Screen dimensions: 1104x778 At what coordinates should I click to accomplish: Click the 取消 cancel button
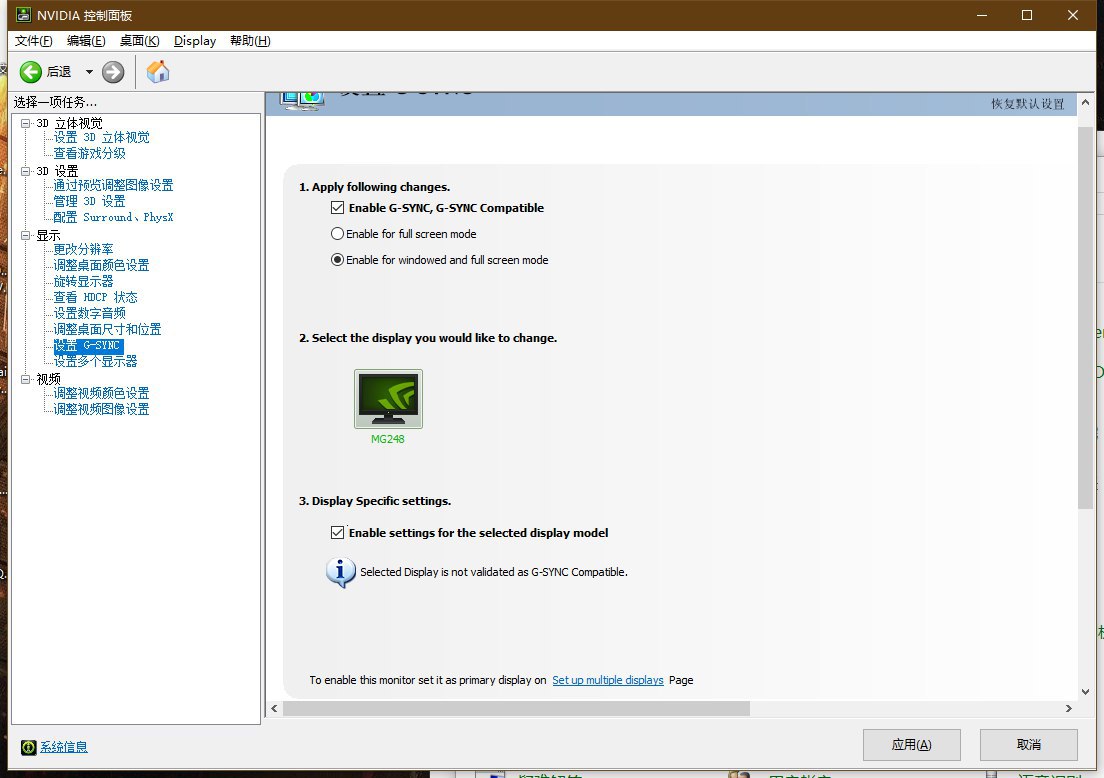click(1029, 745)
